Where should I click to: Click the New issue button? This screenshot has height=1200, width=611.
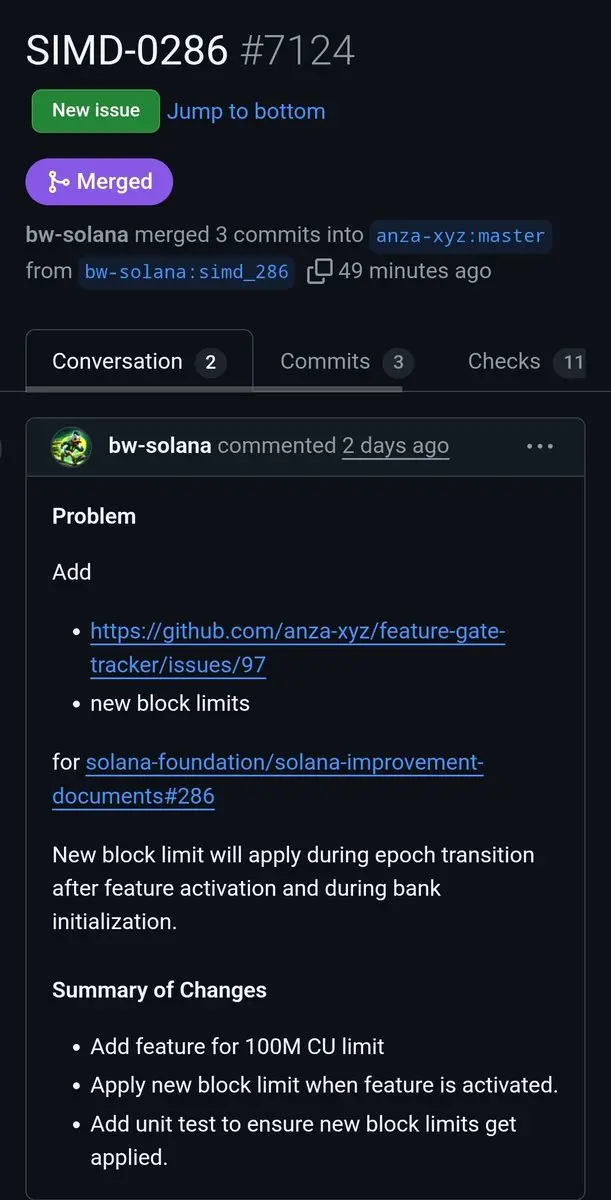point(96,111)
